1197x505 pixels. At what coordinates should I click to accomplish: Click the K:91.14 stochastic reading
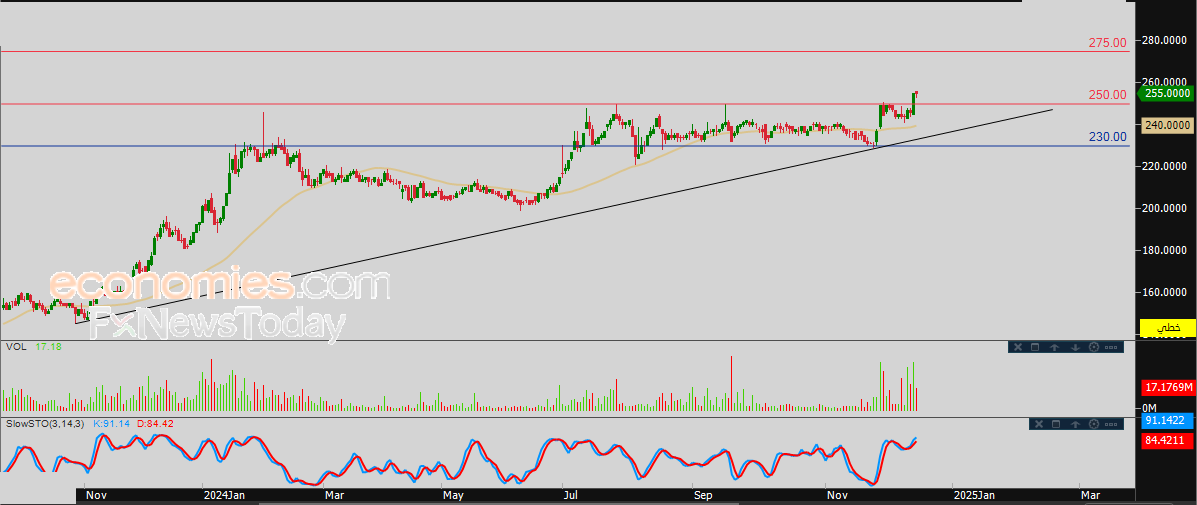click(112, 423)
